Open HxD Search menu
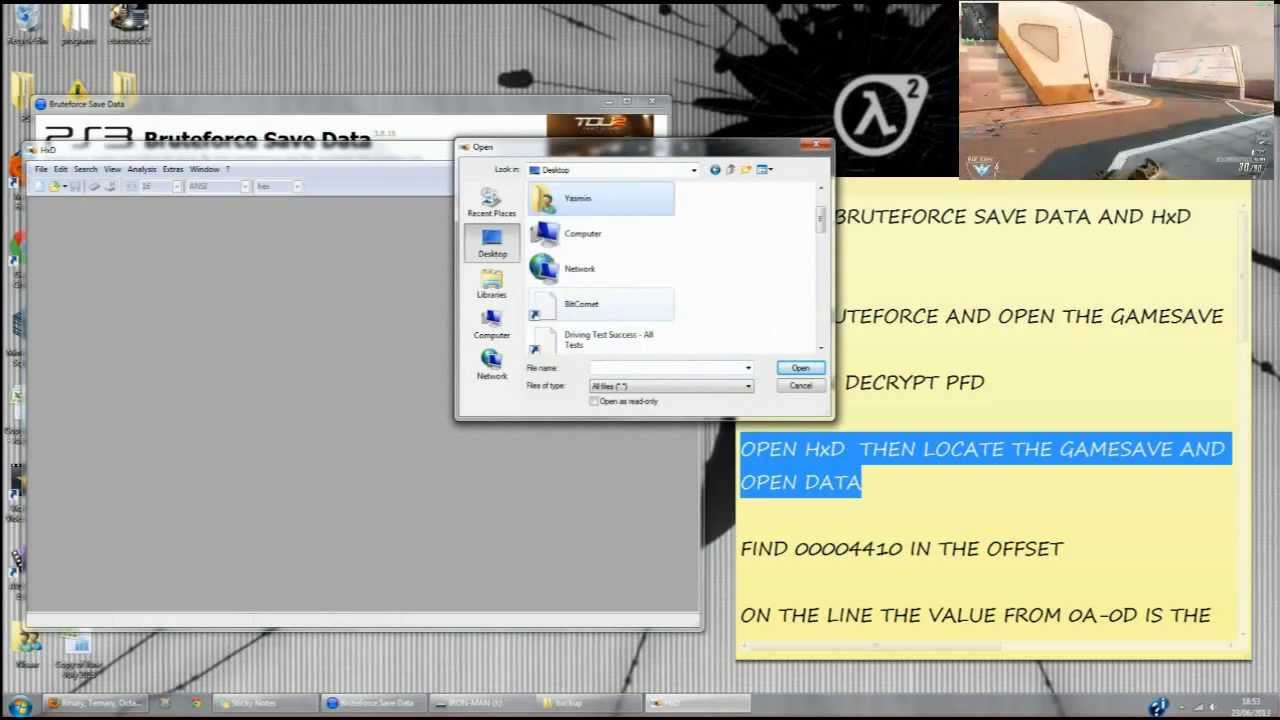This screenshot has height=720, width=1280. 86,169
